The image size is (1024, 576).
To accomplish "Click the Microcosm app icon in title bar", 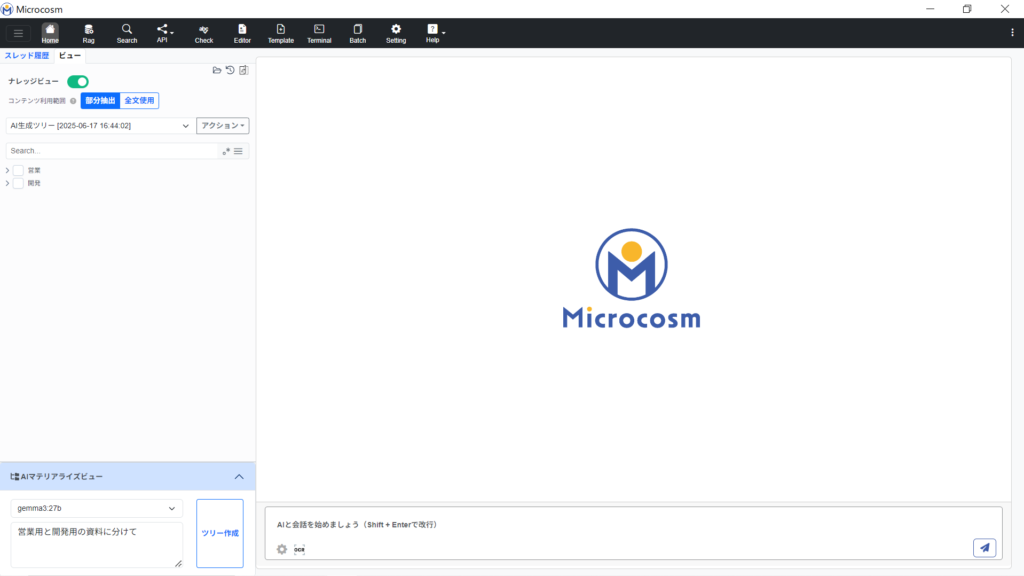I will click(7, 9).
